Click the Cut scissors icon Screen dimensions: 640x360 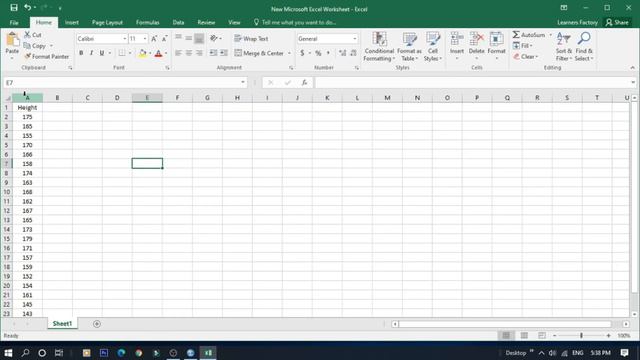click(27, 35)
